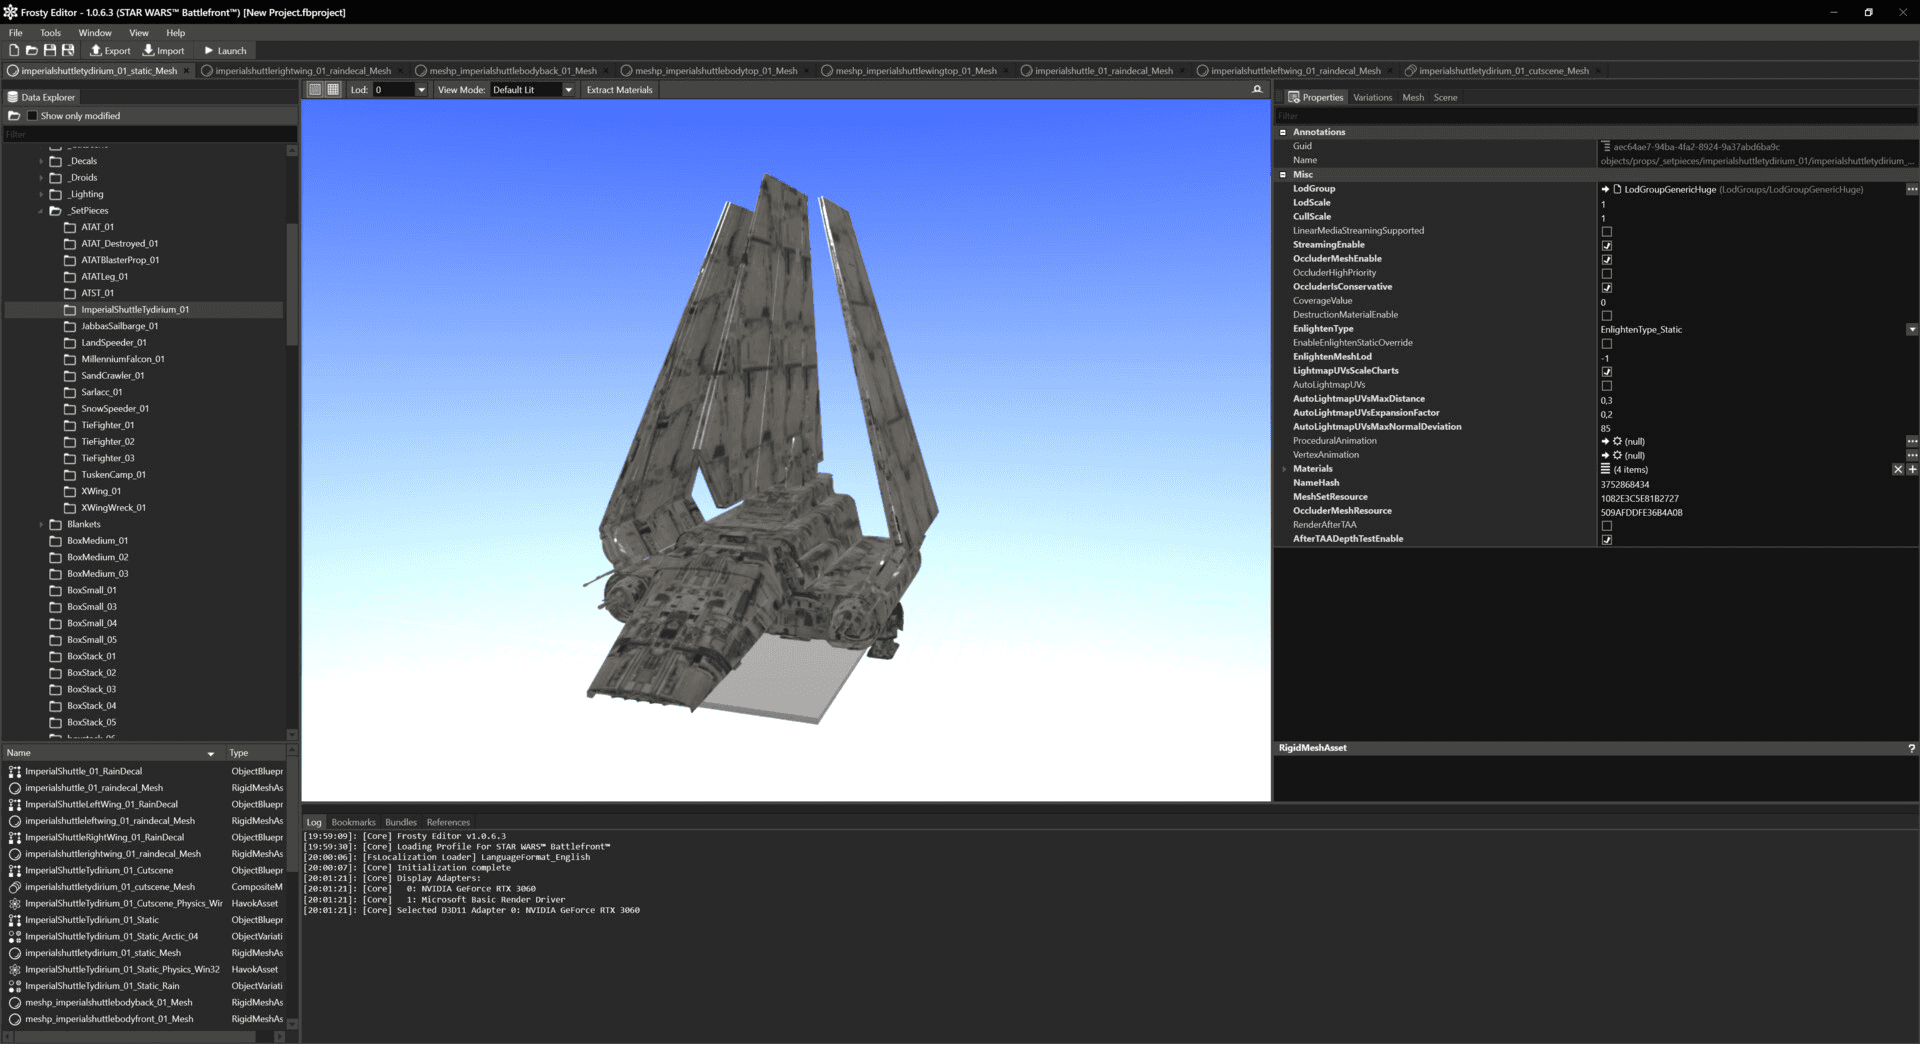Click the viewport search magnifier icon
Viewport: 1920px width, 1044px height.
(x=1257, y=90)
